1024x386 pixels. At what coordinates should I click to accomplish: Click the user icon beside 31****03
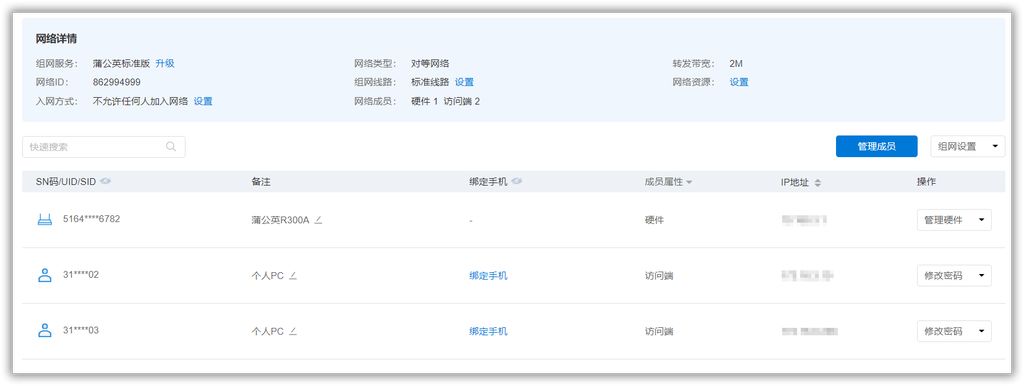coord(44,330)
